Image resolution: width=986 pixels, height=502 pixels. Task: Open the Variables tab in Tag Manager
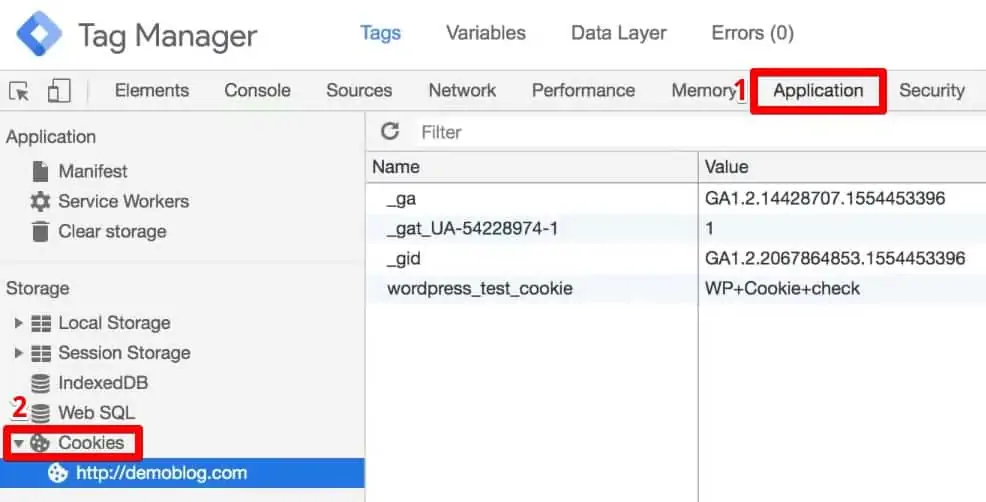point(486,33)
